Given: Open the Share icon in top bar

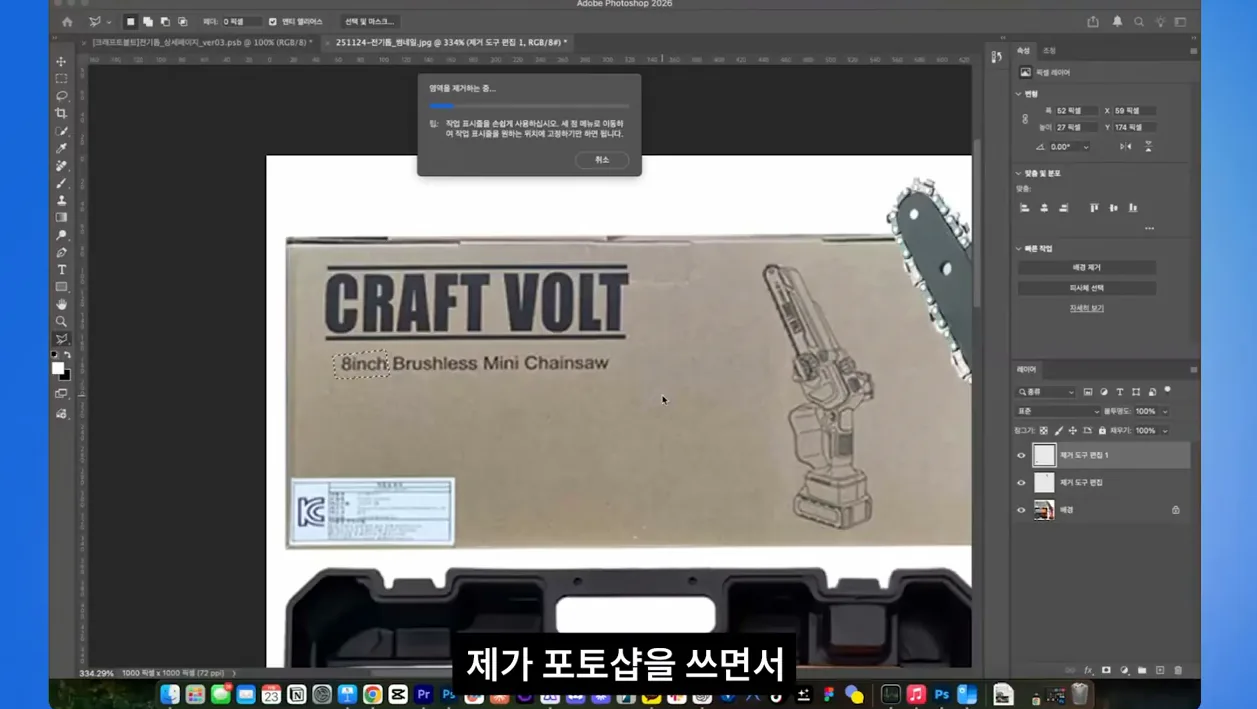Looking at the screenshot, I should pos(1093,21).
